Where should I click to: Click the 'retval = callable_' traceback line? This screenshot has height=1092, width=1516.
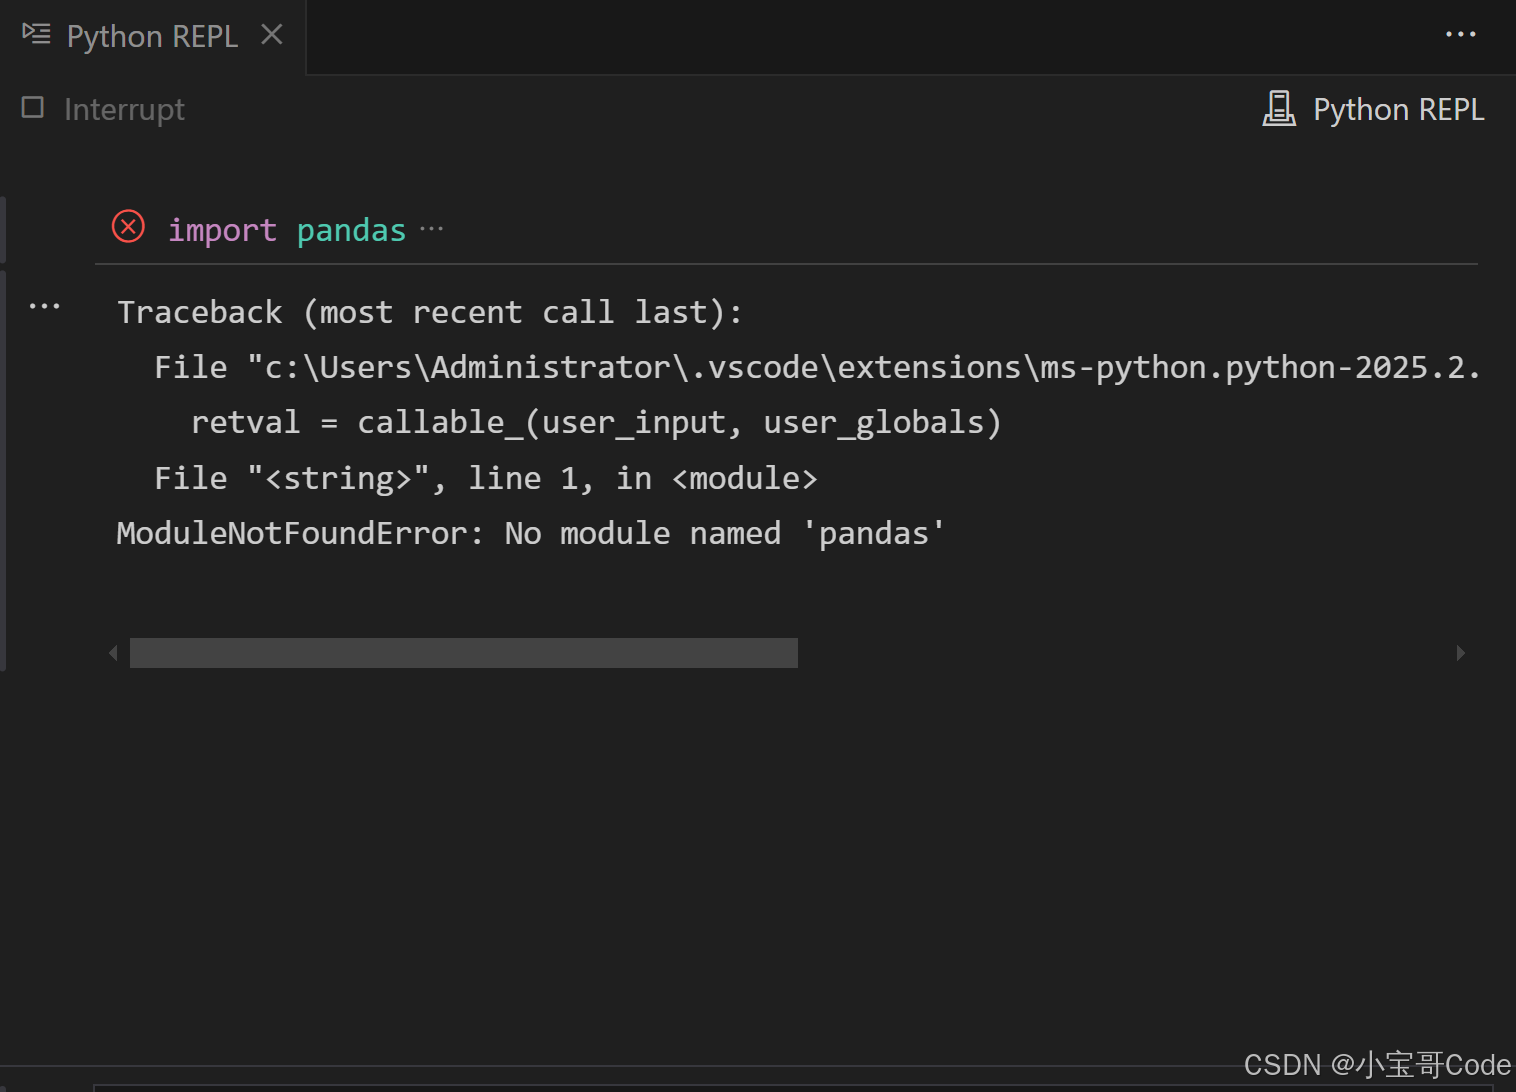pos(596,423)
